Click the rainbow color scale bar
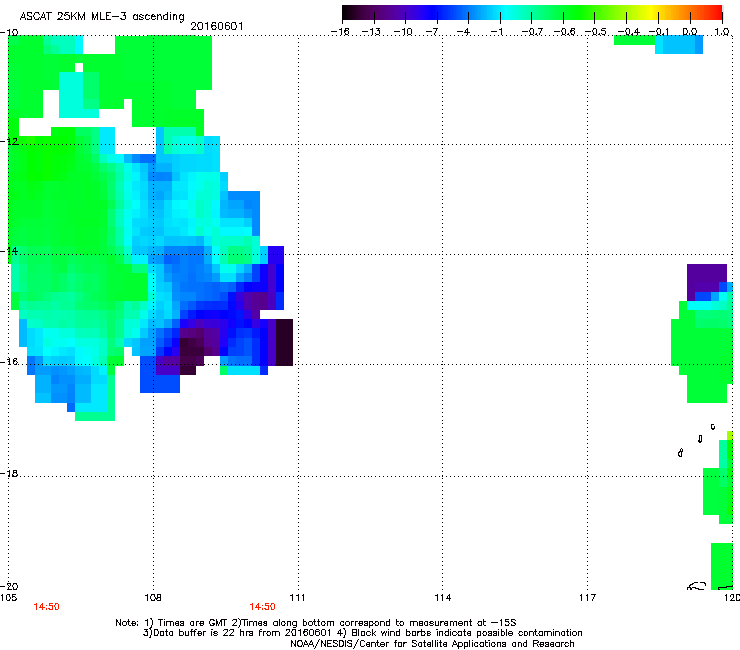The width and height of the screenshot is (740, 650). (532, 13)
